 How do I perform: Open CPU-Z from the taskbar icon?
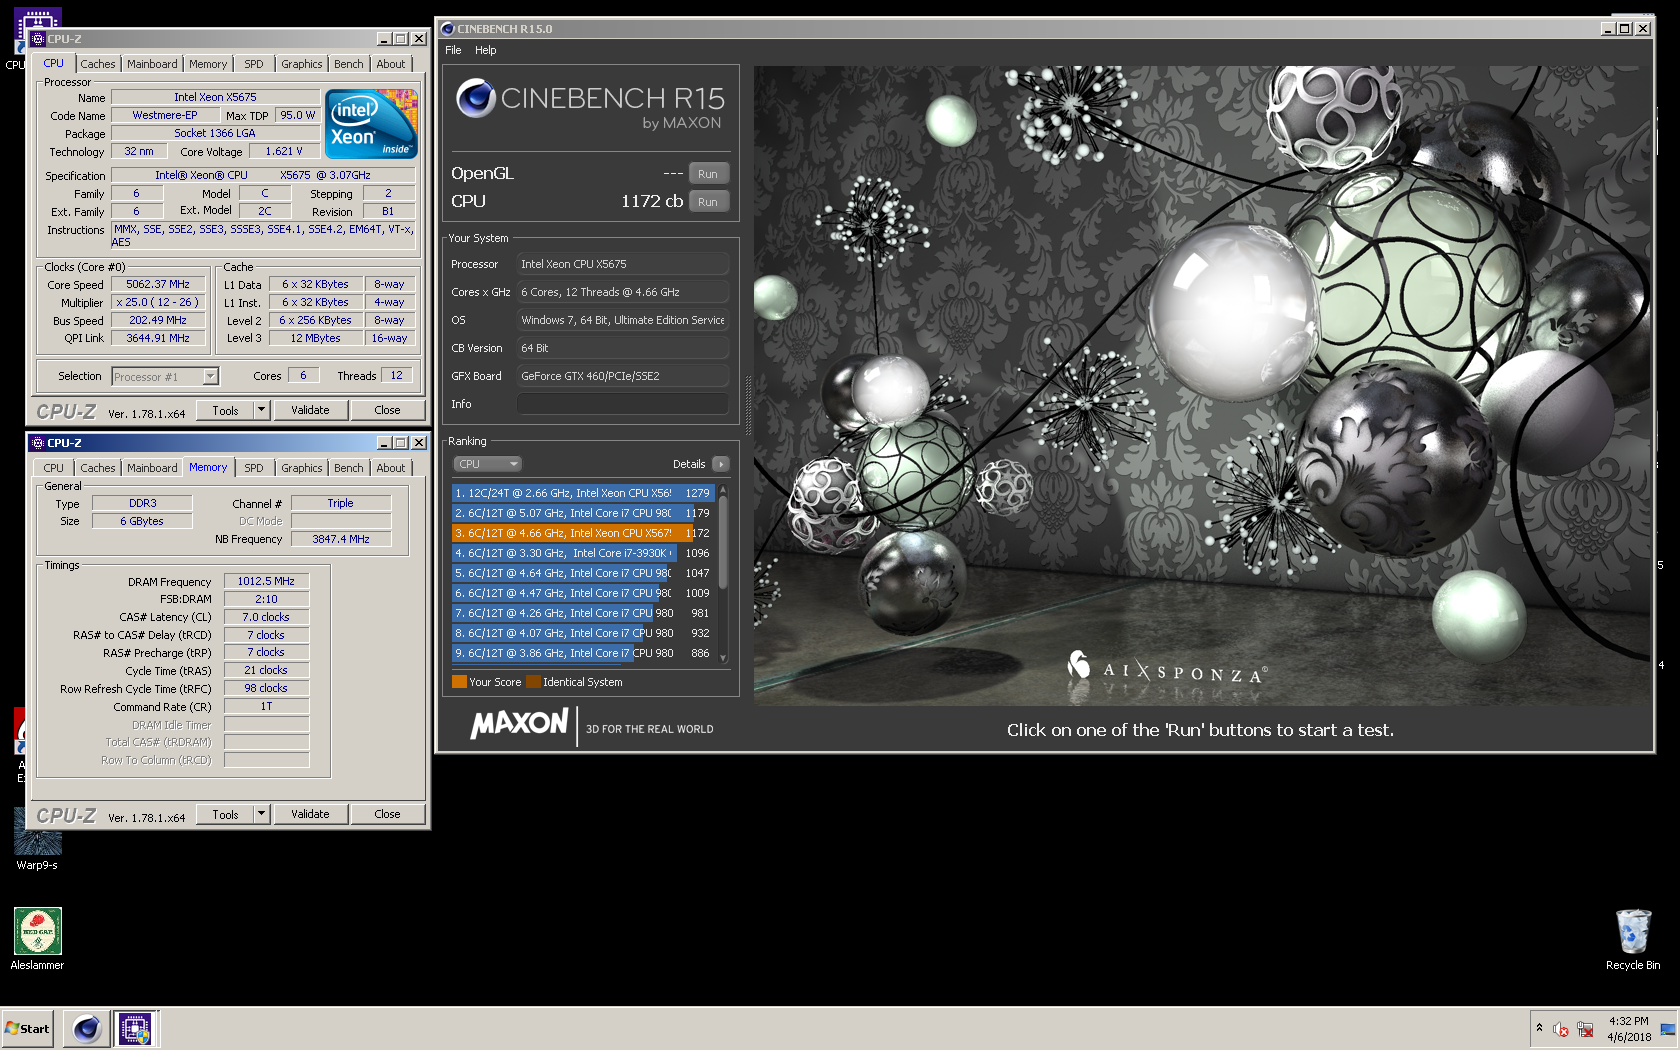[135, 1028]
